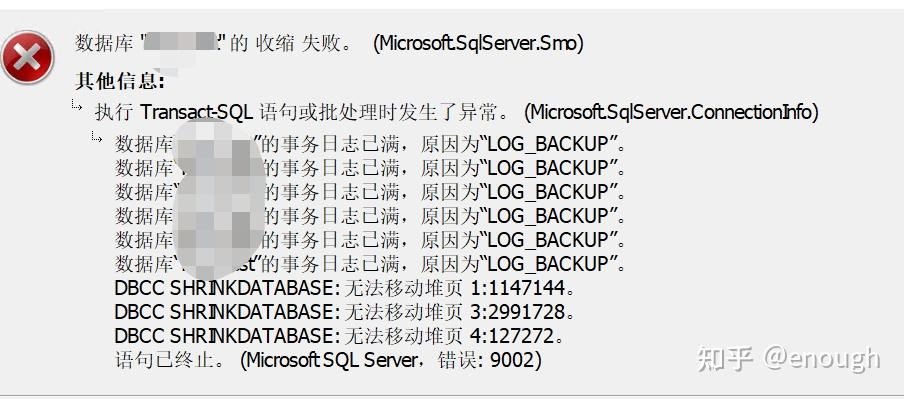
Task: Click the 知乎 watermark logo
Action: point(725,359)
